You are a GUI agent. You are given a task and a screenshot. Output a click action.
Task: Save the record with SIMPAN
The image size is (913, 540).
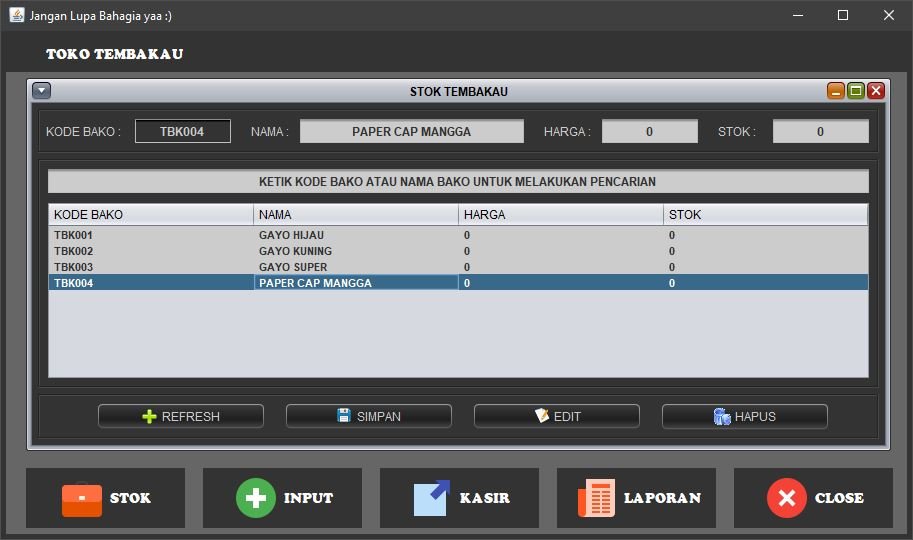368,416
